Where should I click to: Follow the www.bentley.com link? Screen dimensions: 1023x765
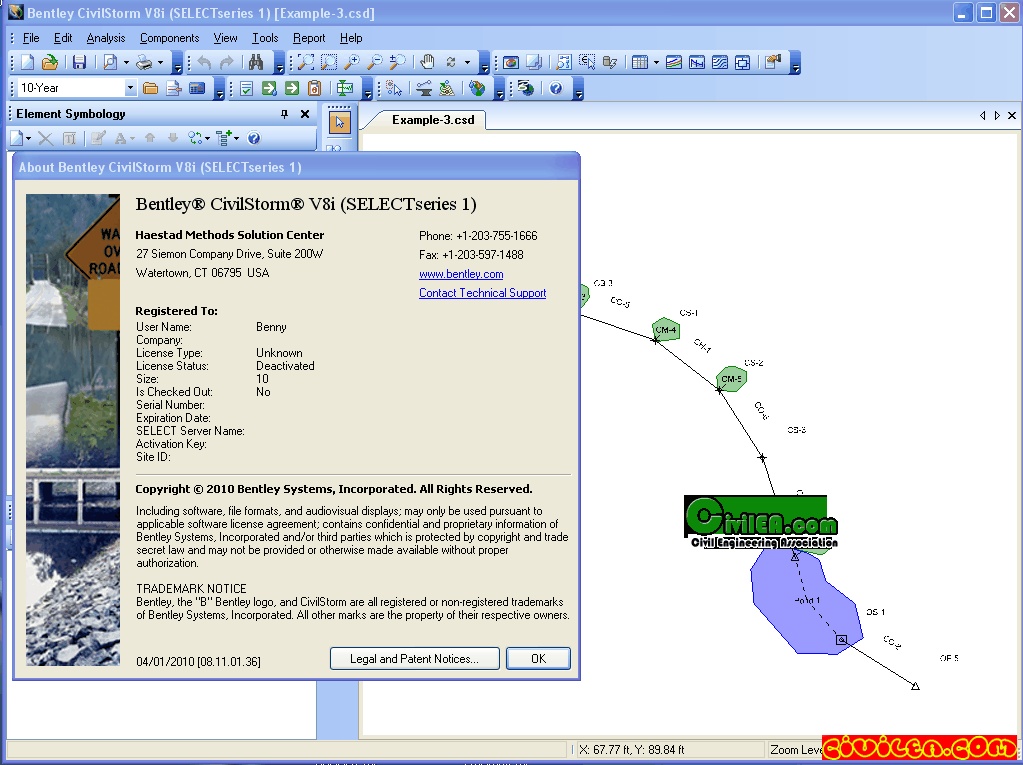pyautogui.click(x=461, y=274)
